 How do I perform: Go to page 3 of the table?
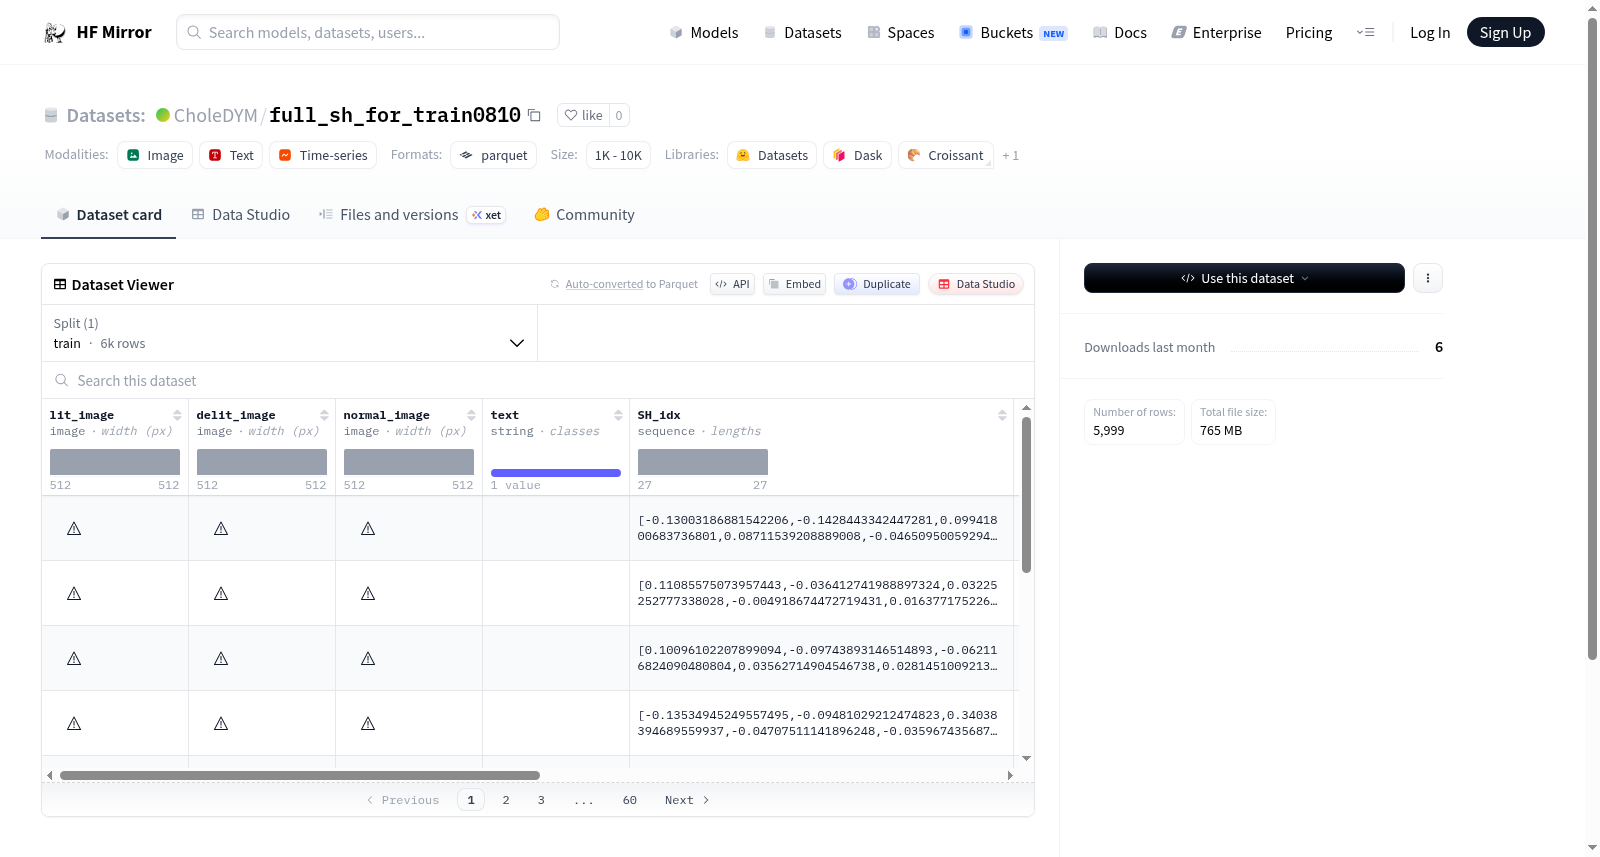click(541, 800)
